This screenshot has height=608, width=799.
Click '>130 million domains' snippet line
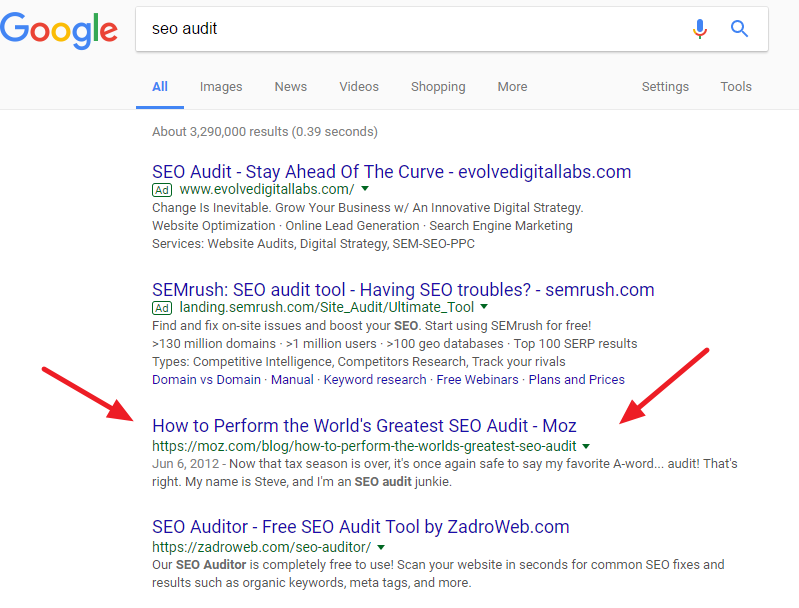click(394, 343)
